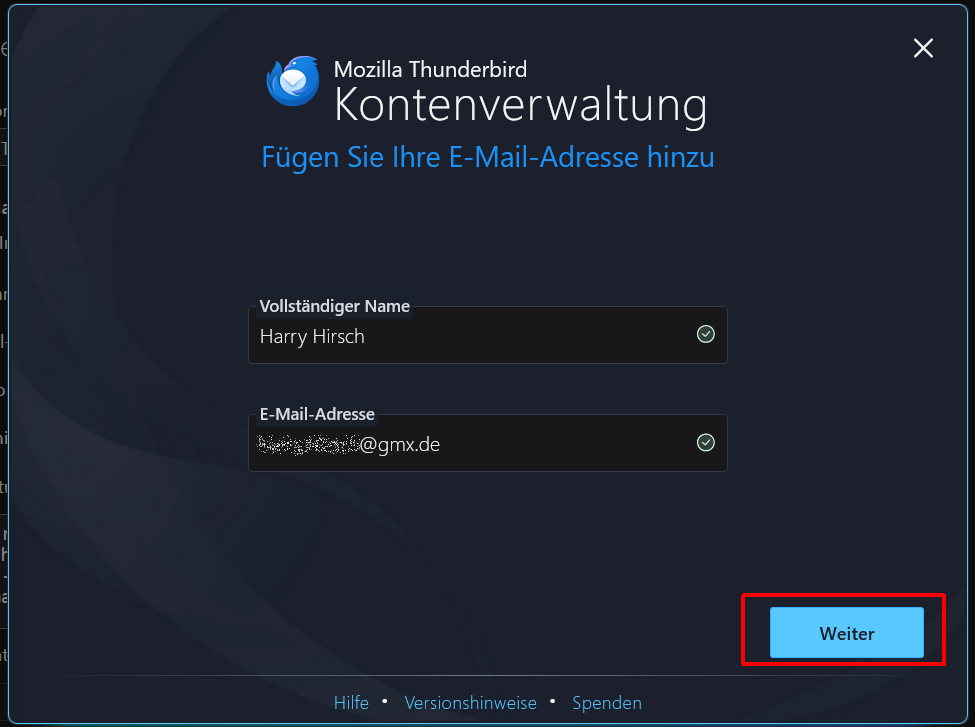
Task: Place cursor in the '@gmx.de' text
Action: [x=400, y=445]
